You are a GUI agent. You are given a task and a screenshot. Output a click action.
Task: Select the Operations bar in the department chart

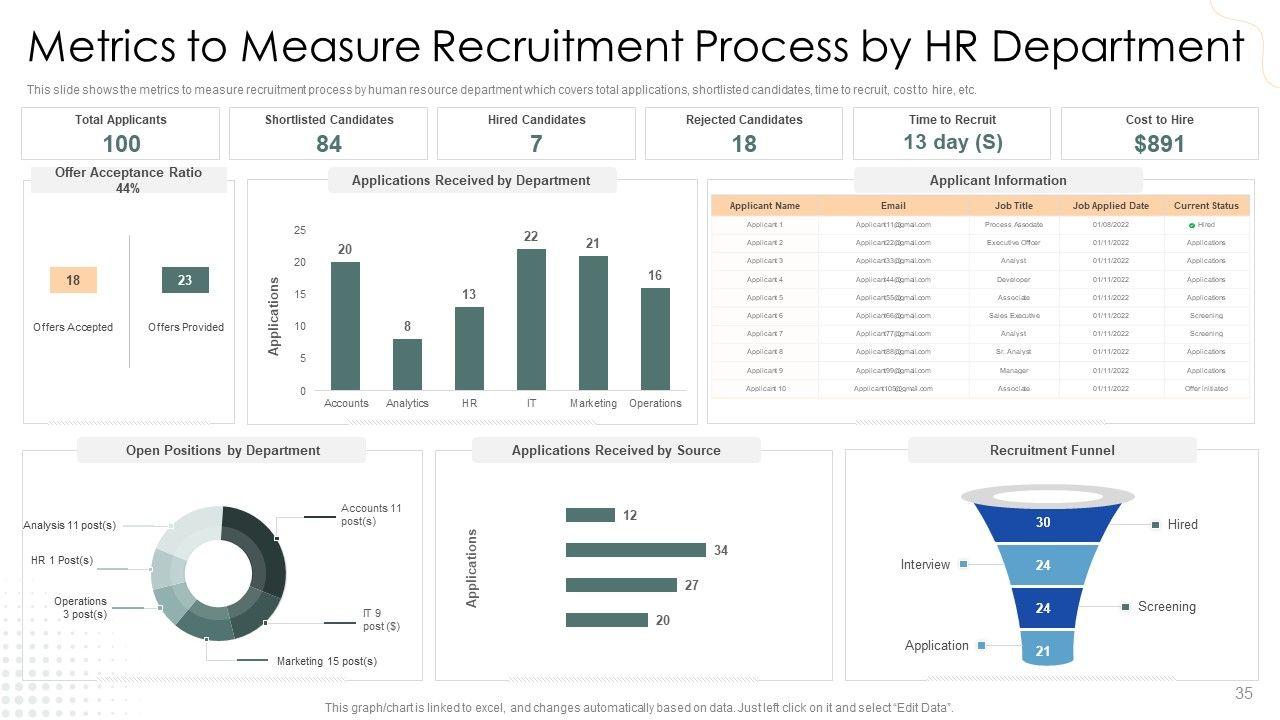click(655, 339)
